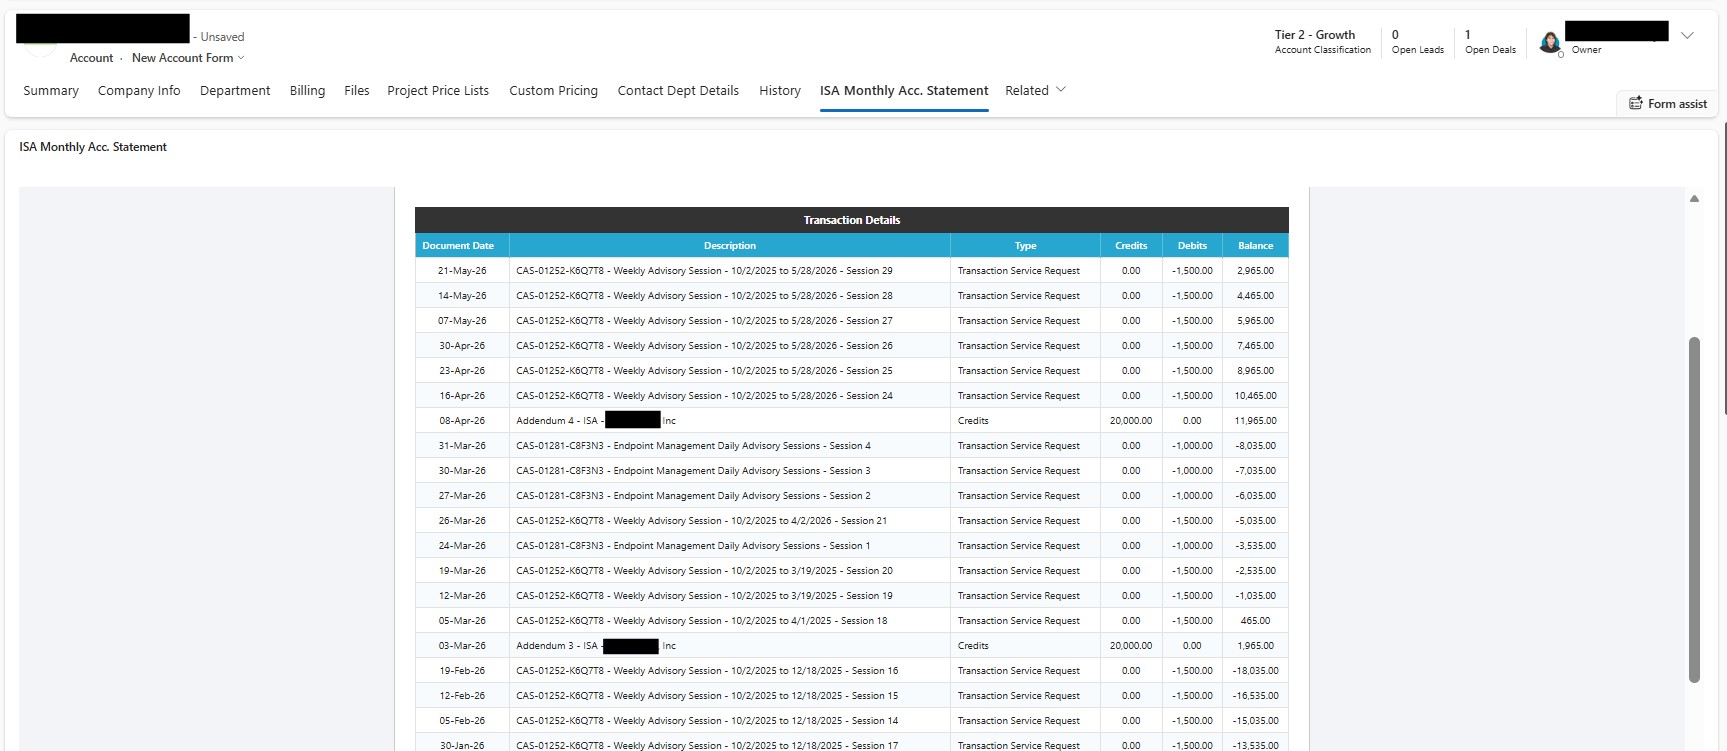This screenshot has width=1727, height=751.
Task: Select the 19-Feb-26 date cell
Action: click(x=462, y=670)
